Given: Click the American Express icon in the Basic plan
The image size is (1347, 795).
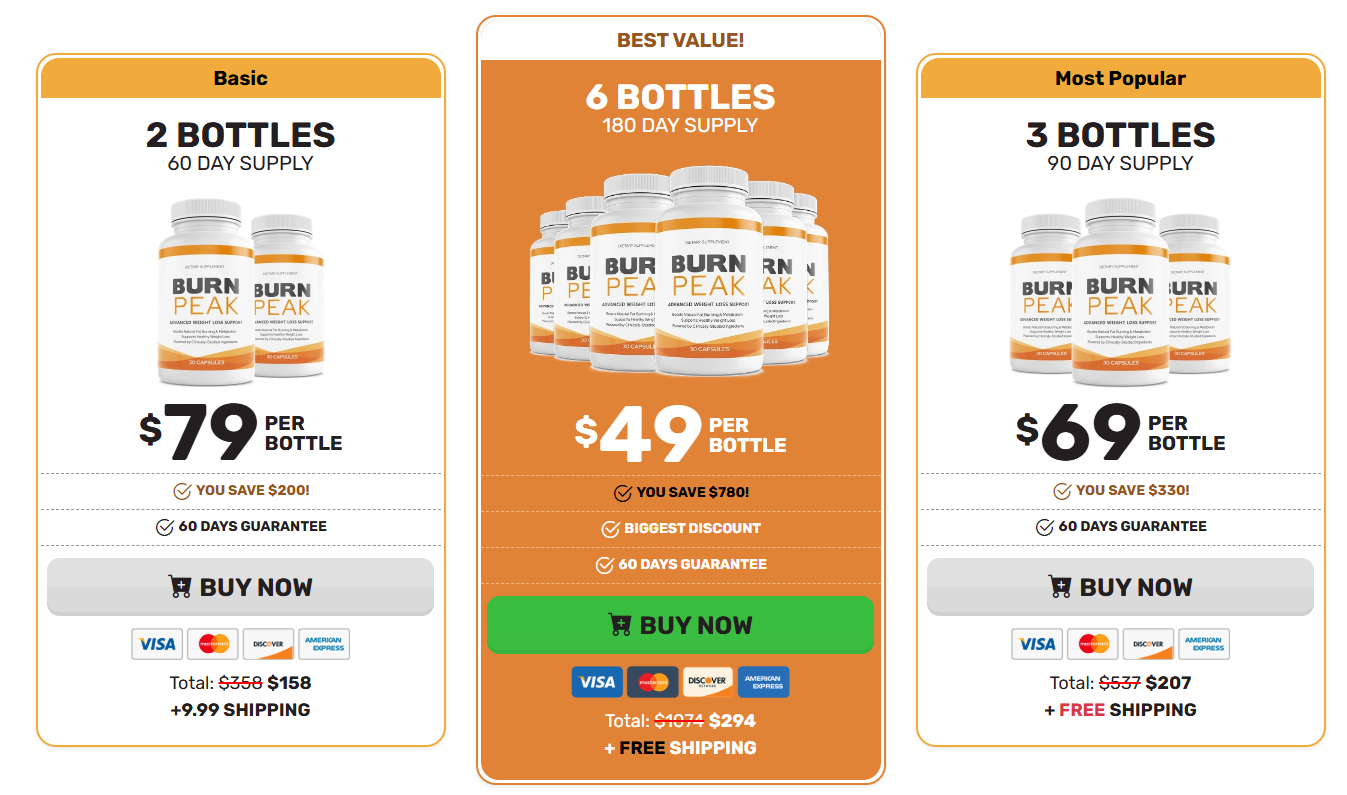Looking at the screenshot, I should click(324, 644).
